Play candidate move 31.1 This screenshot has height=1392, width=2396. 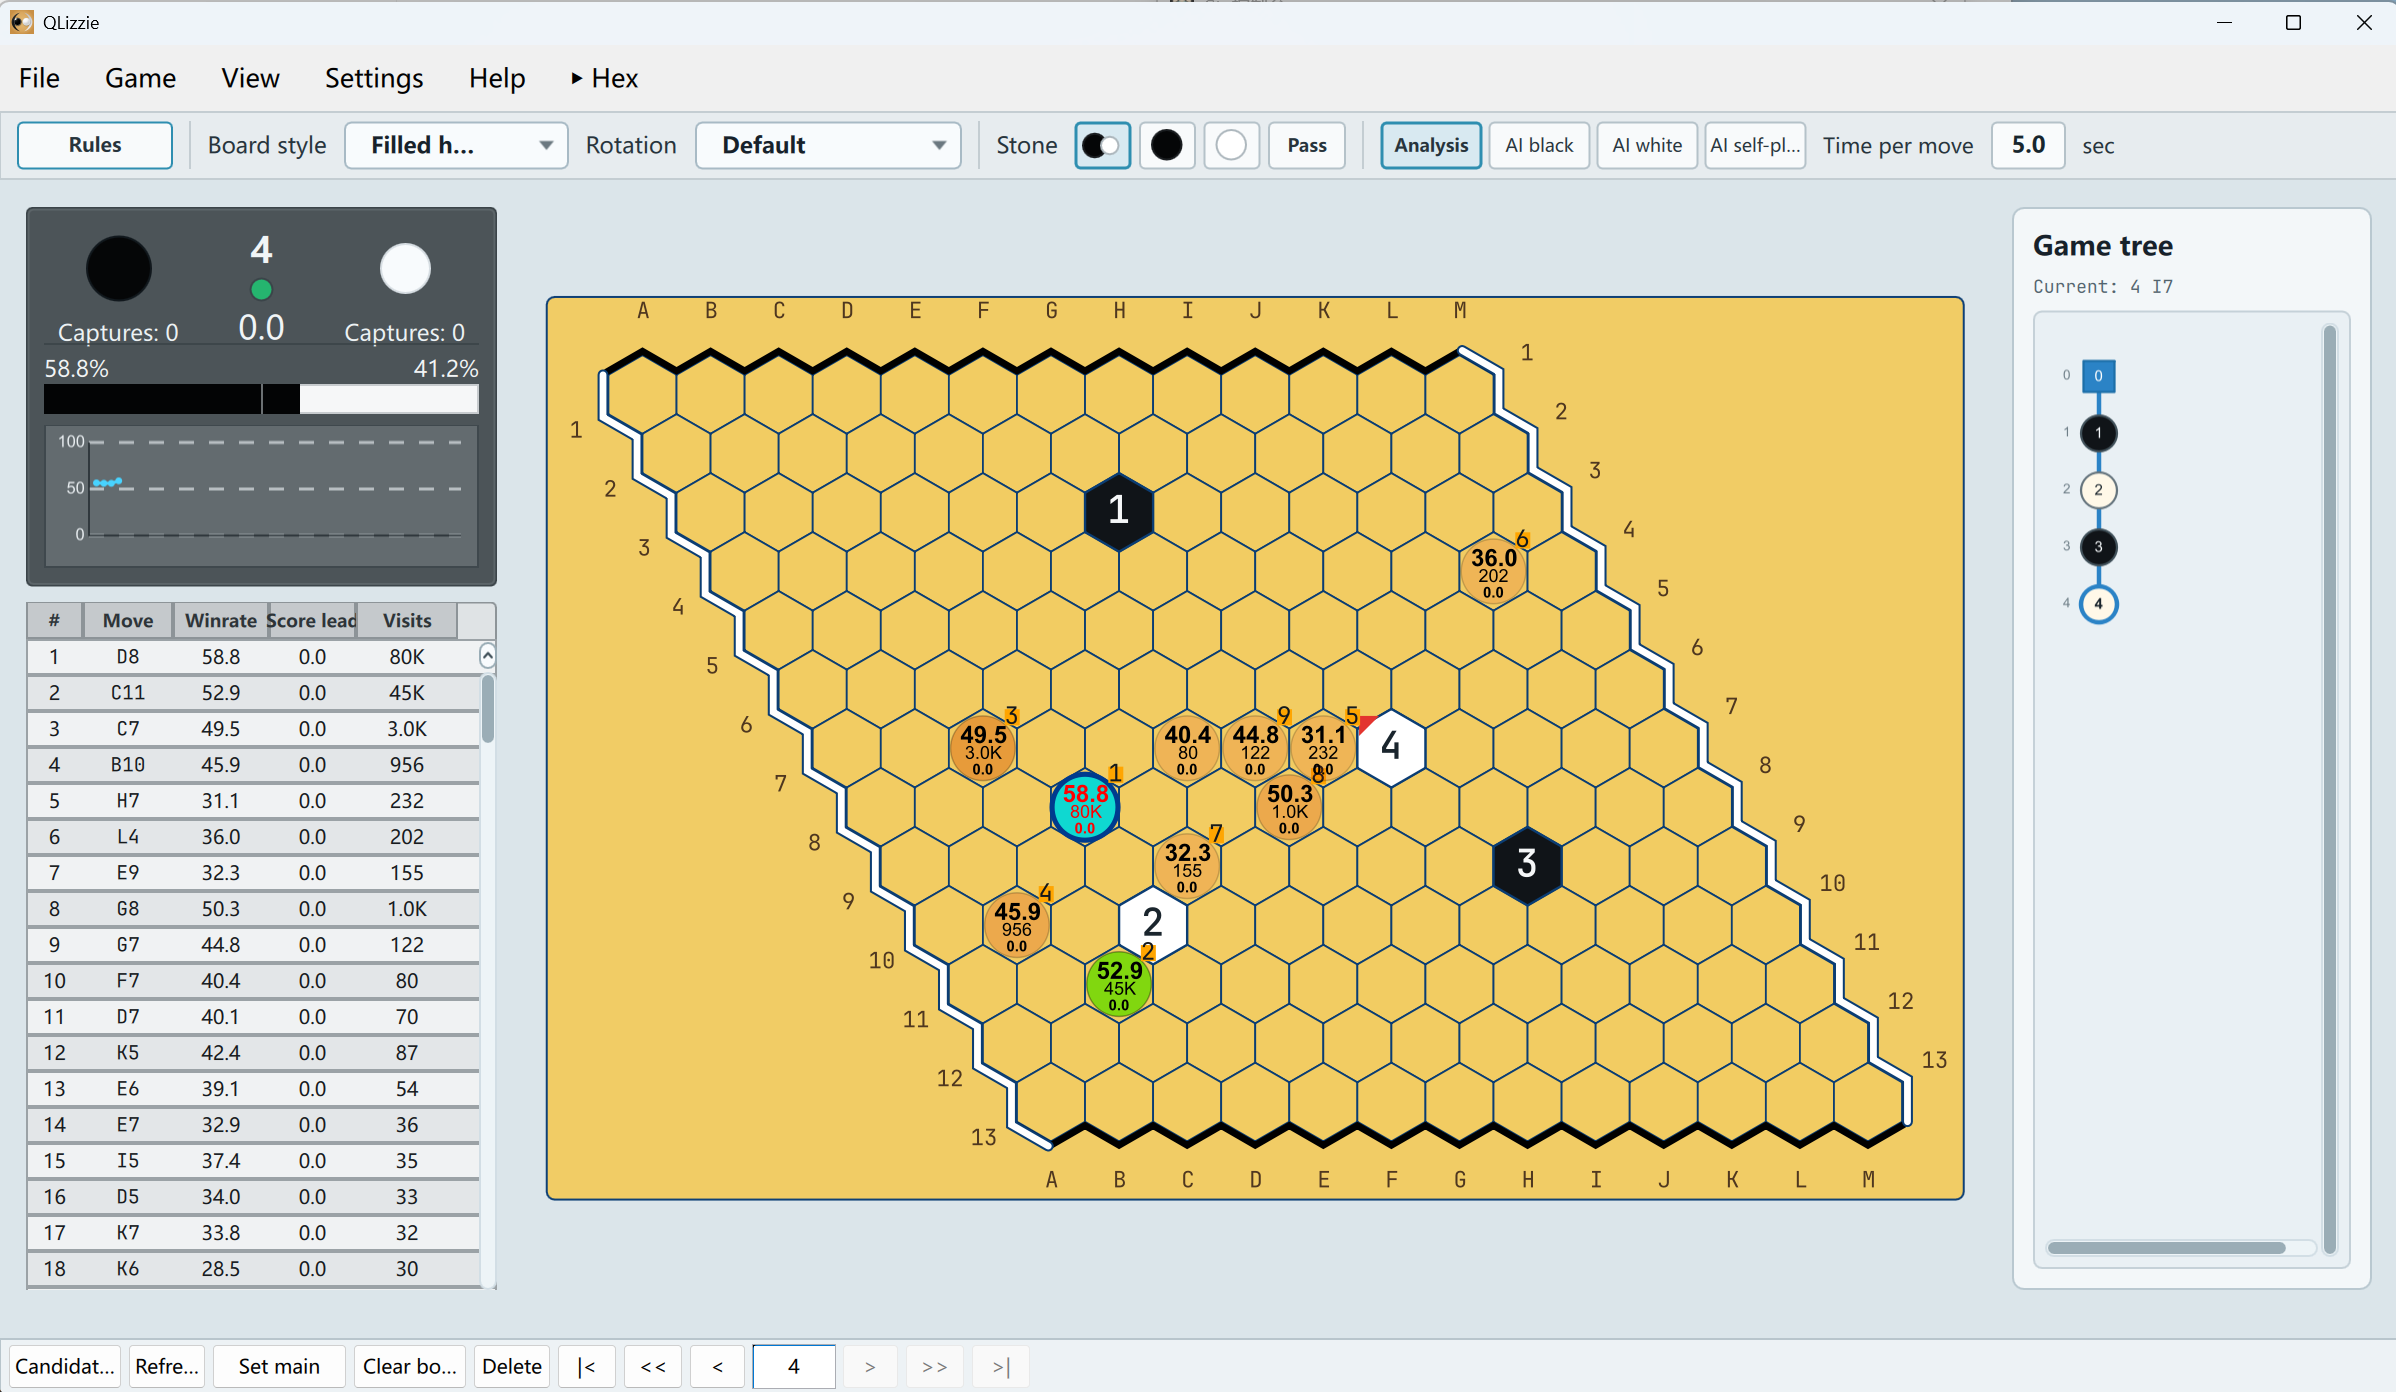tap(1323, 748)
